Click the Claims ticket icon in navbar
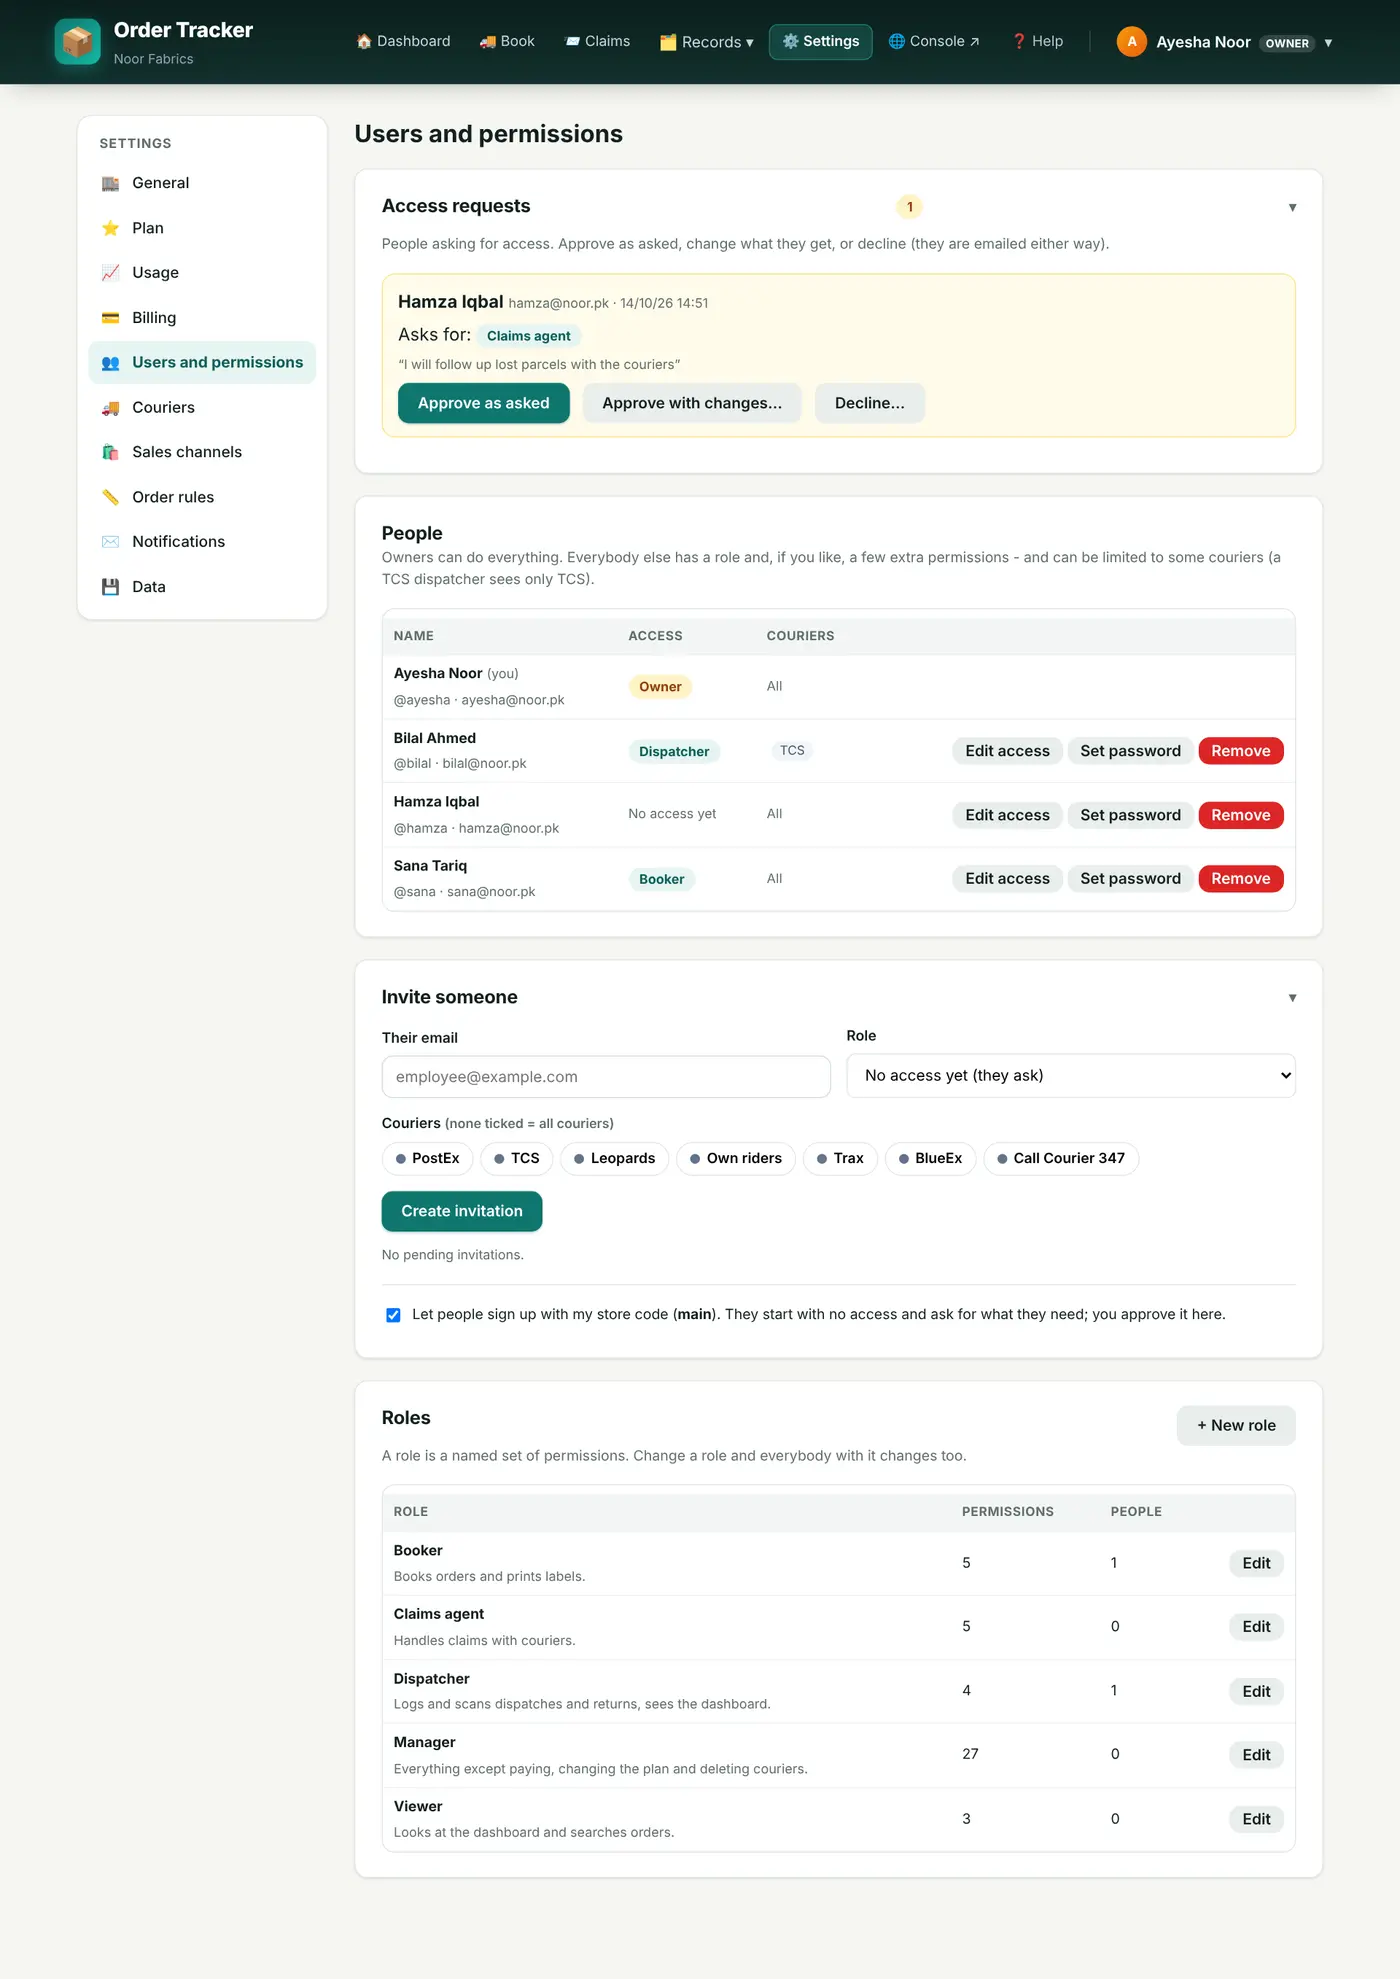Image resolution: width=1400 pixels, height=1979 pixels. tap(572, 41)
